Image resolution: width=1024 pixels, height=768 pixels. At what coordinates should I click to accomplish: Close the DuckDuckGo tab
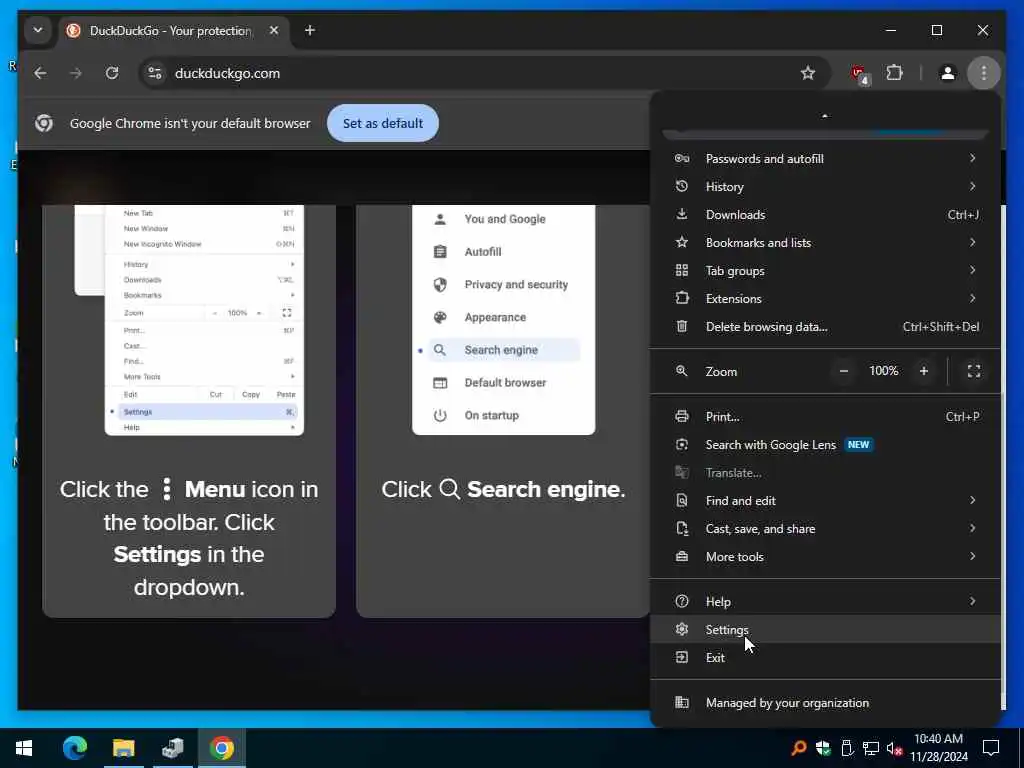pyautogui.click(x=274, y=31)
